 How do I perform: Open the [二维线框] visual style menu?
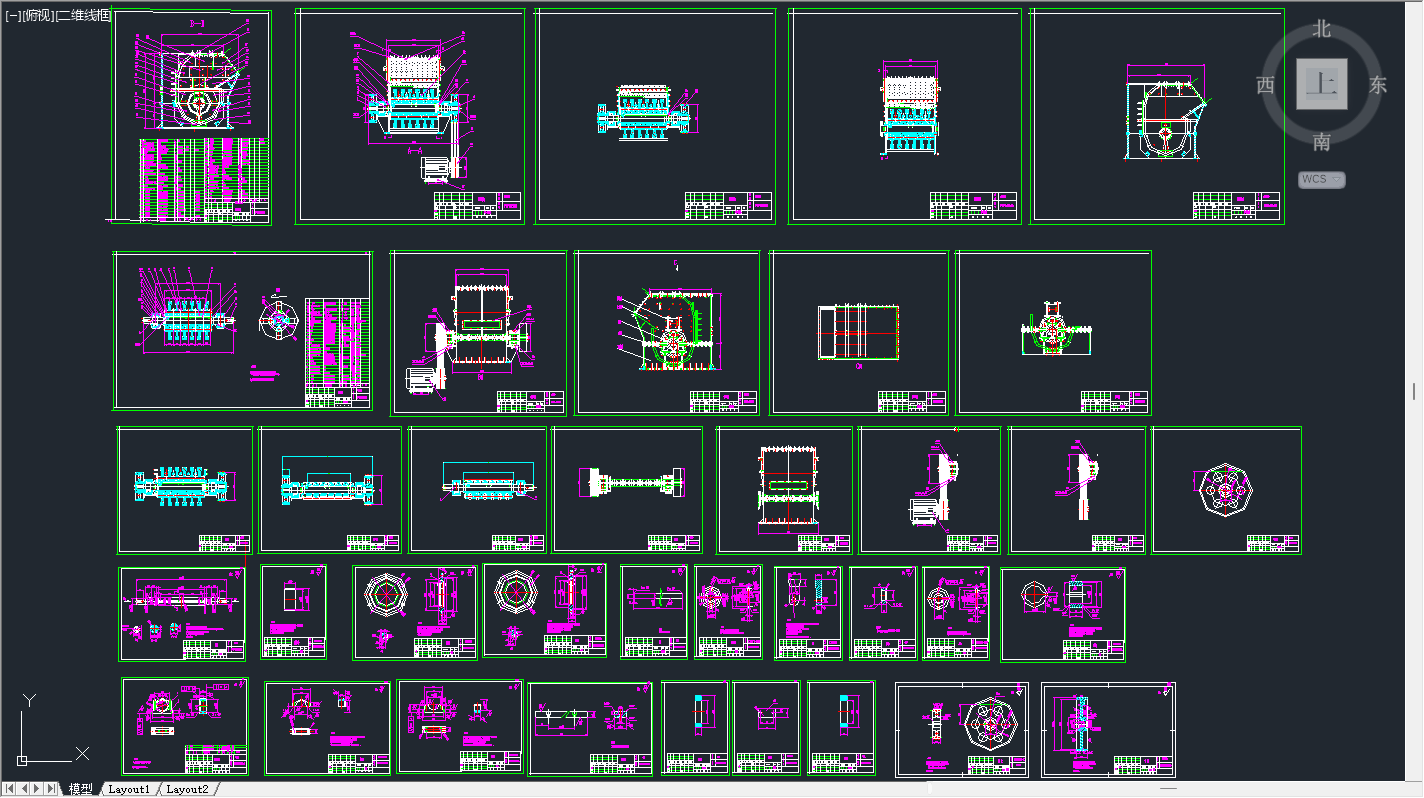click(x=82, y=15)
